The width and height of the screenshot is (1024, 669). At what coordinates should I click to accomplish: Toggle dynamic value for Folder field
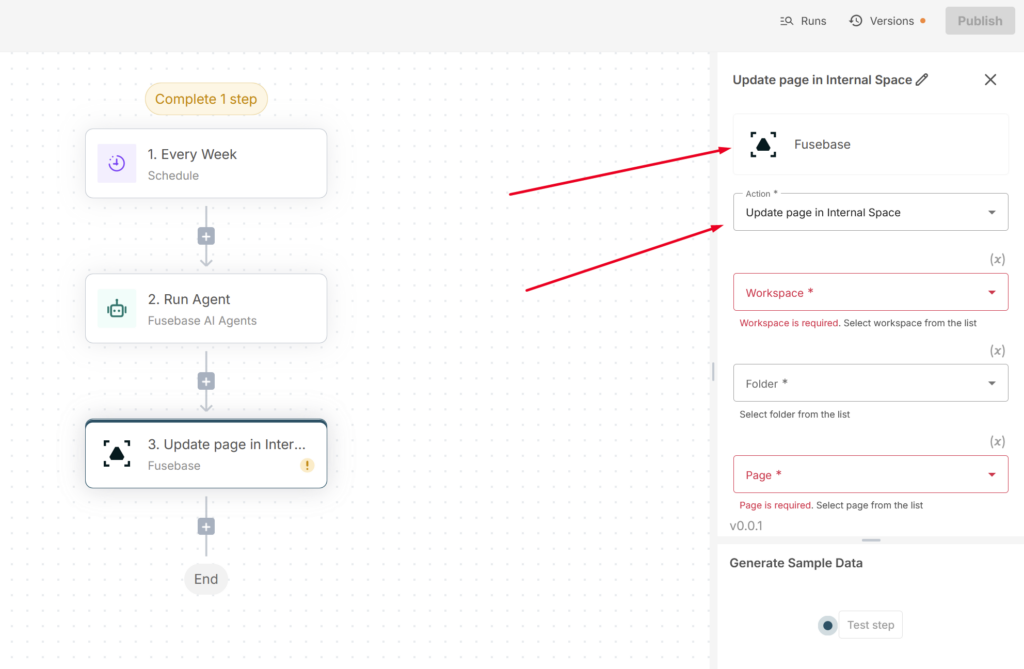tap(997, 351)
